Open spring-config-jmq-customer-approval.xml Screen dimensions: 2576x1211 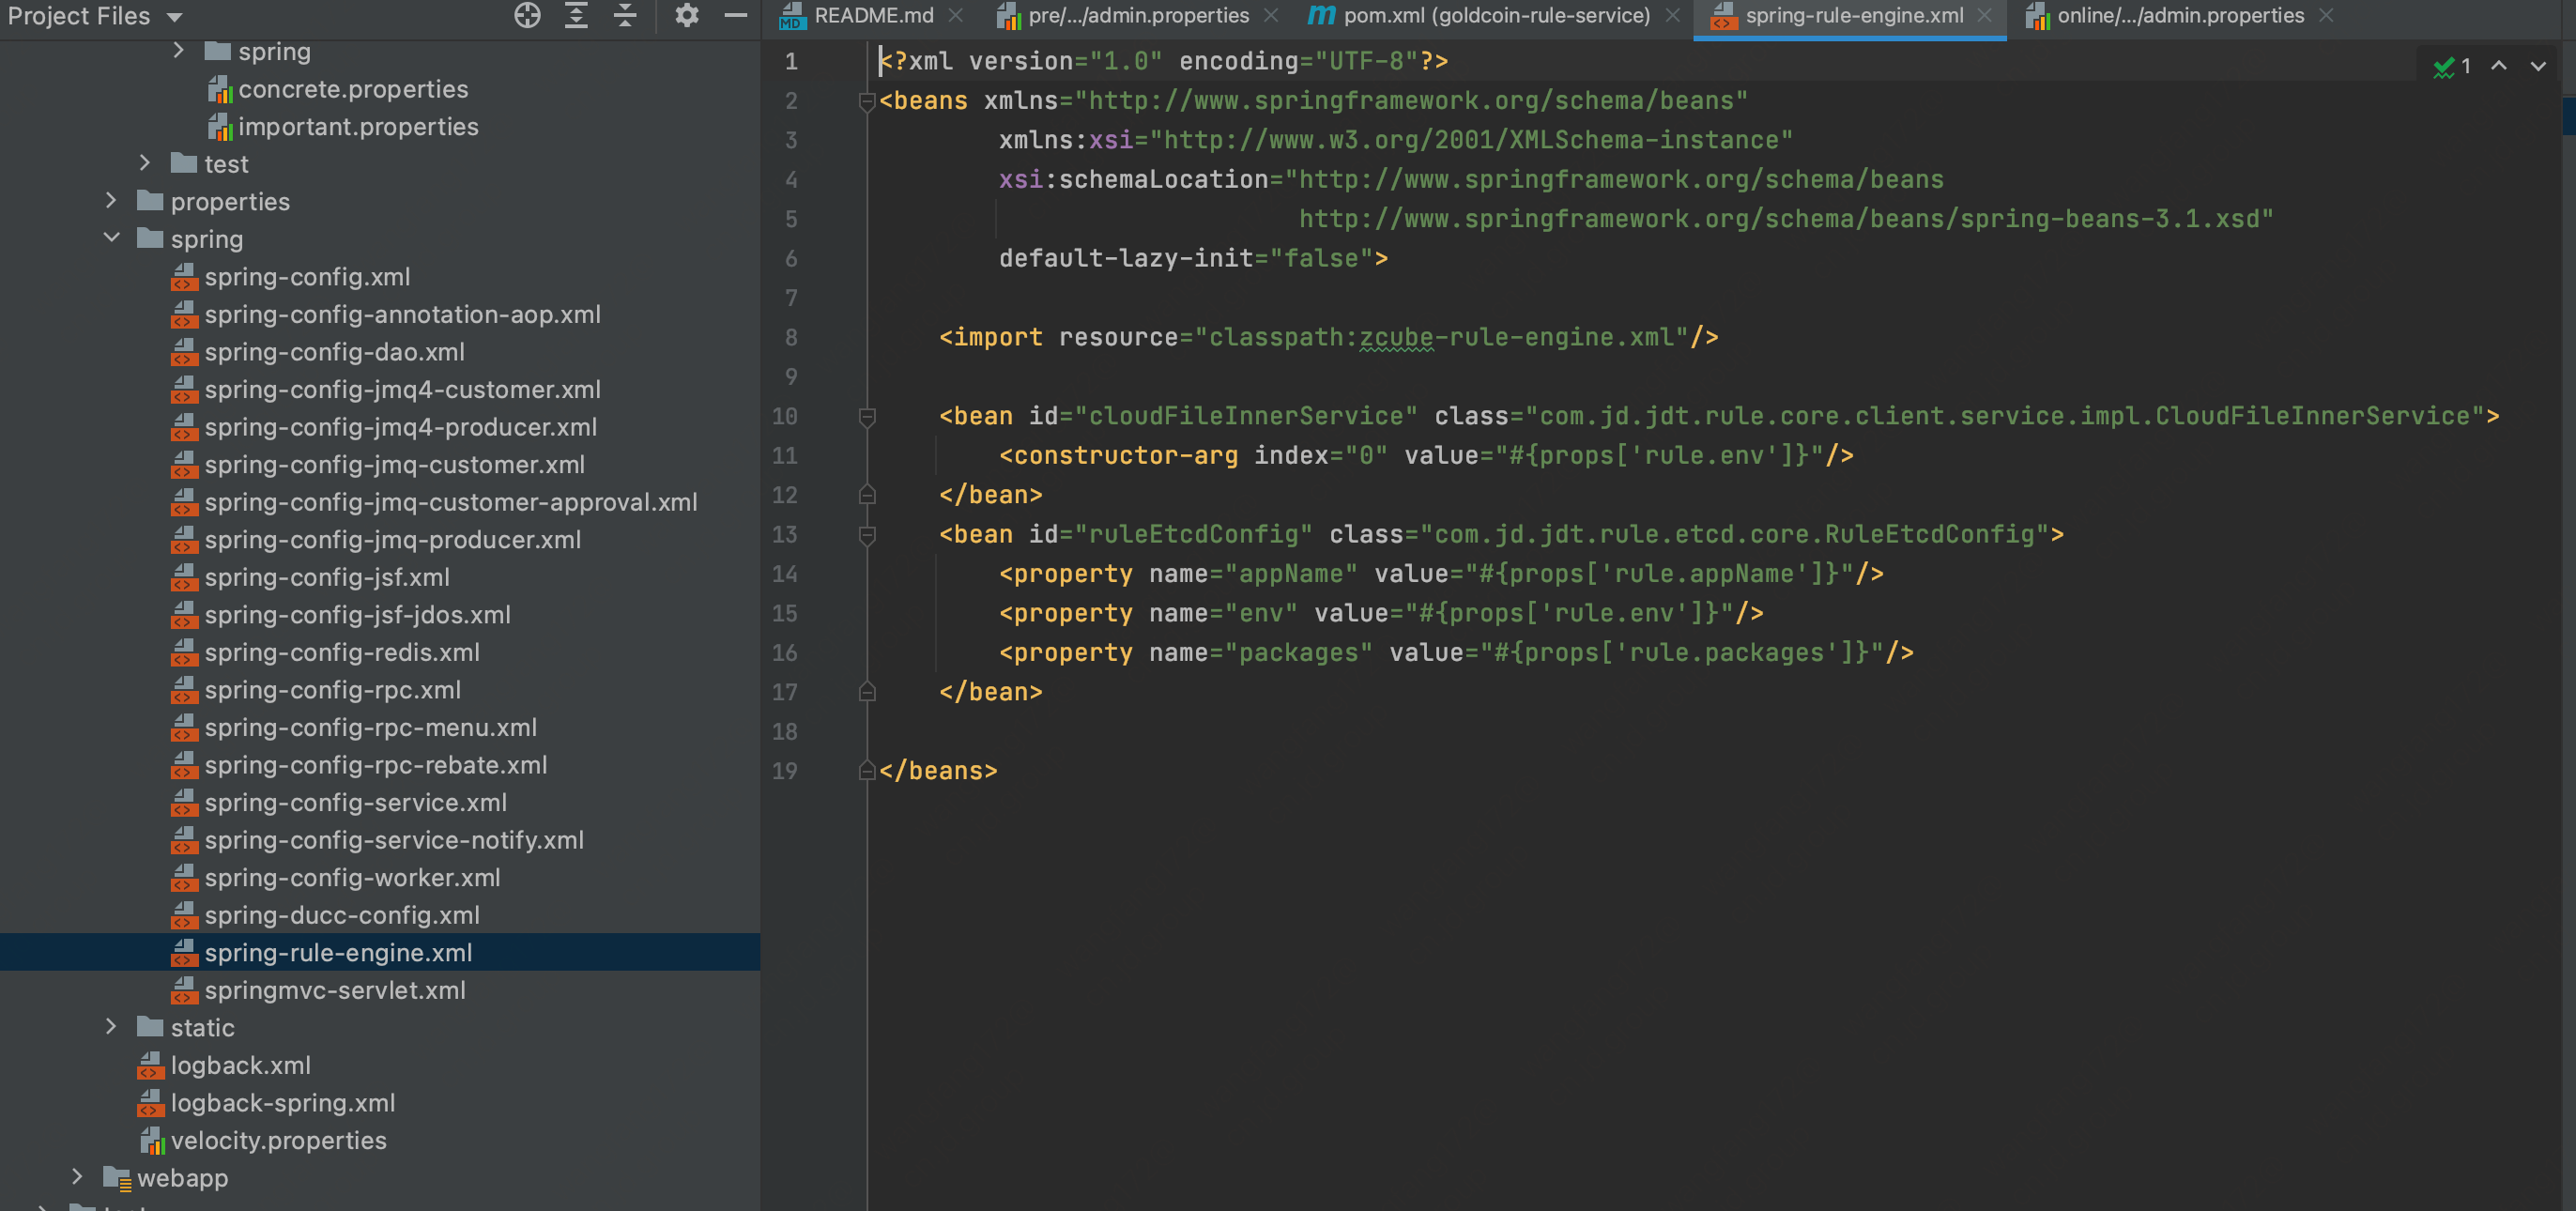[x=451, y=501]
